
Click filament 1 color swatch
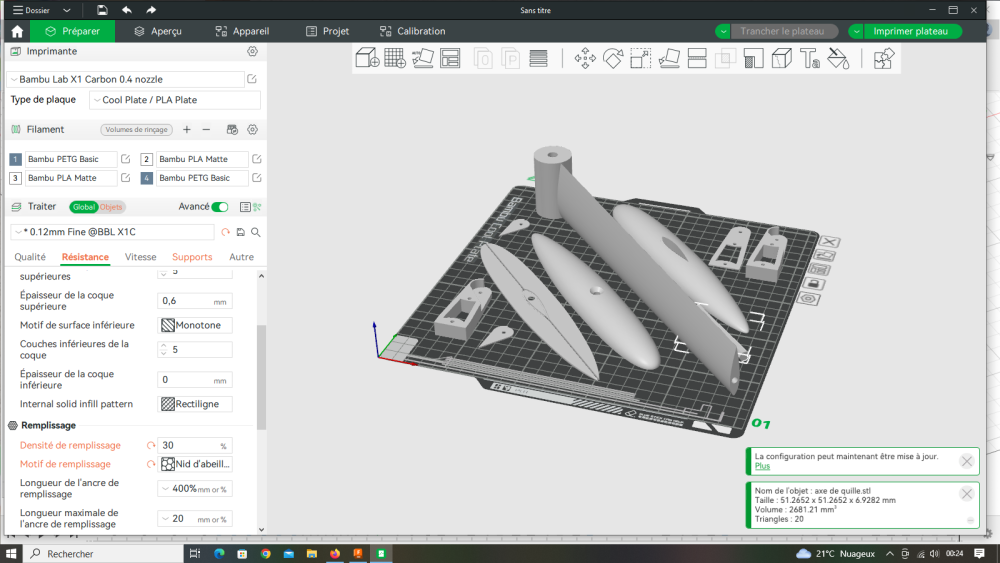(x=15, y=159)
